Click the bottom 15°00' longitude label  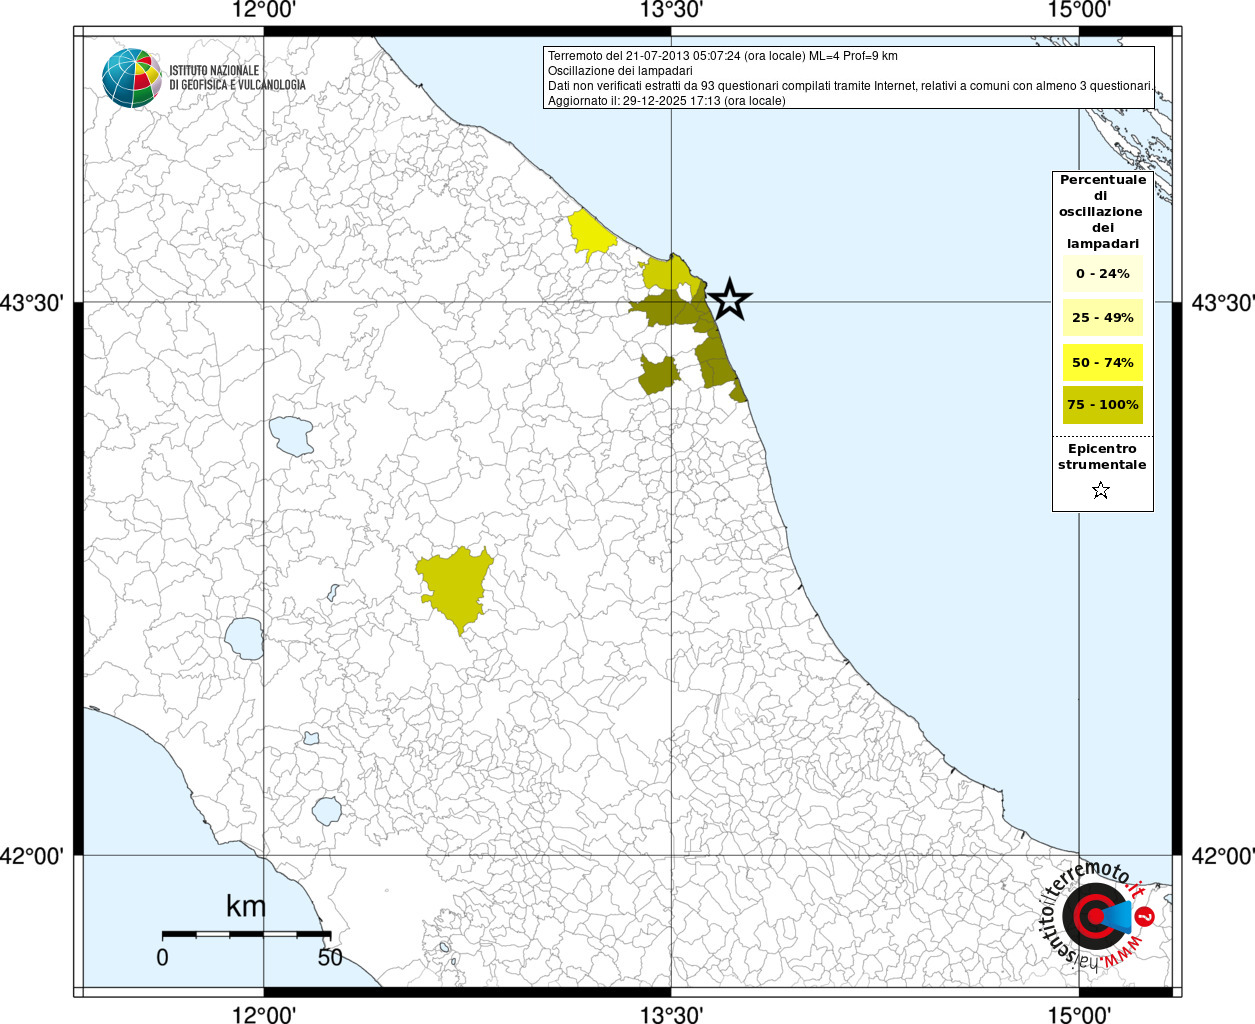(1079, 1014)
